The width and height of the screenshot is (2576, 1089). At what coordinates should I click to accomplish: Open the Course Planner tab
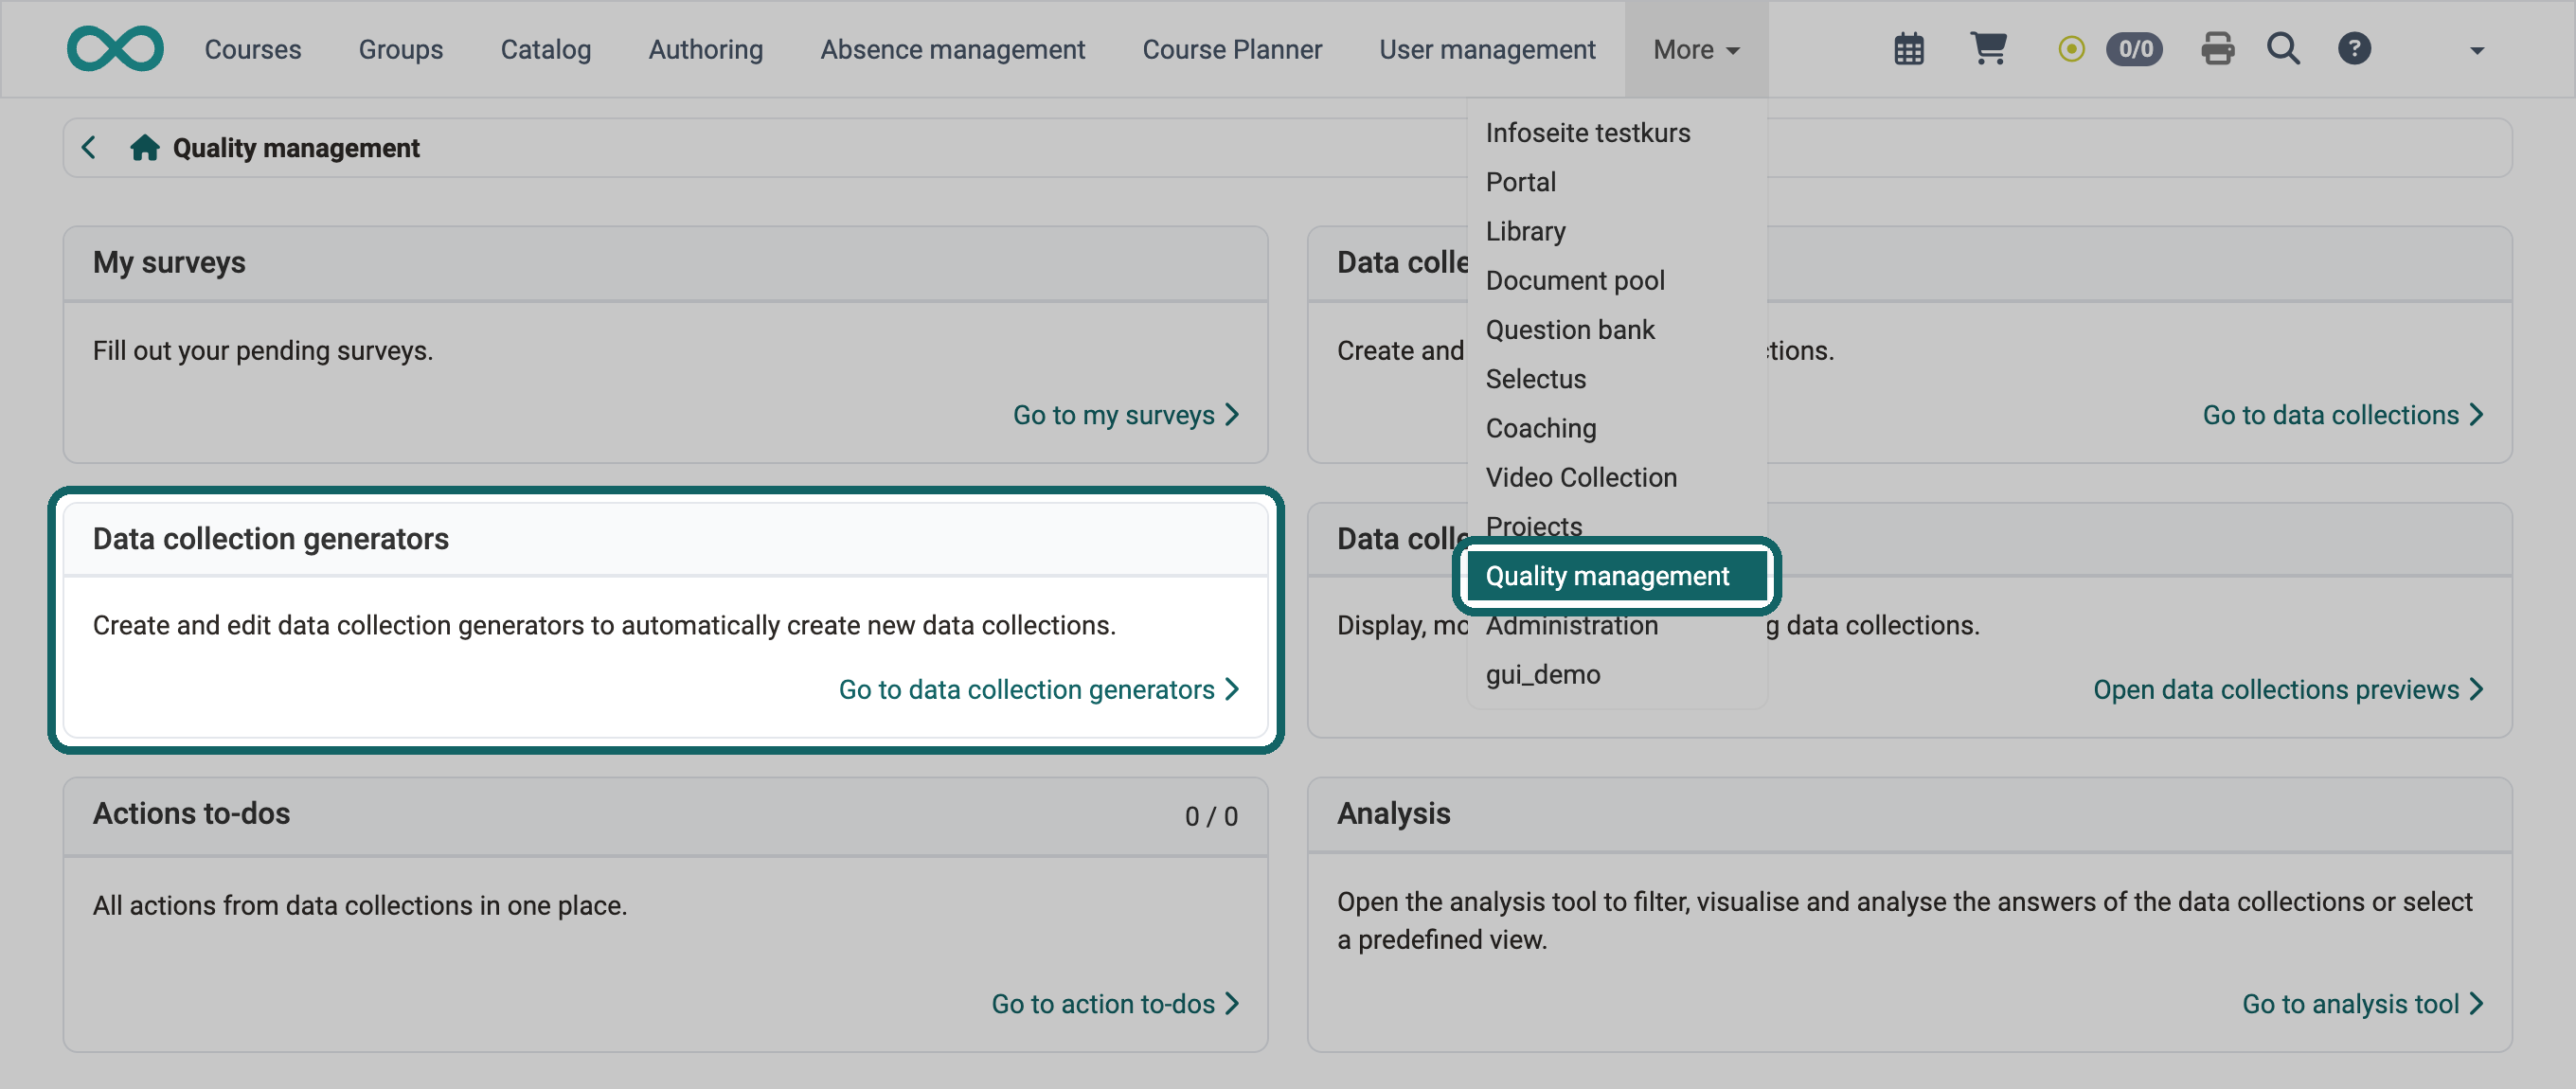[1232, 49]
